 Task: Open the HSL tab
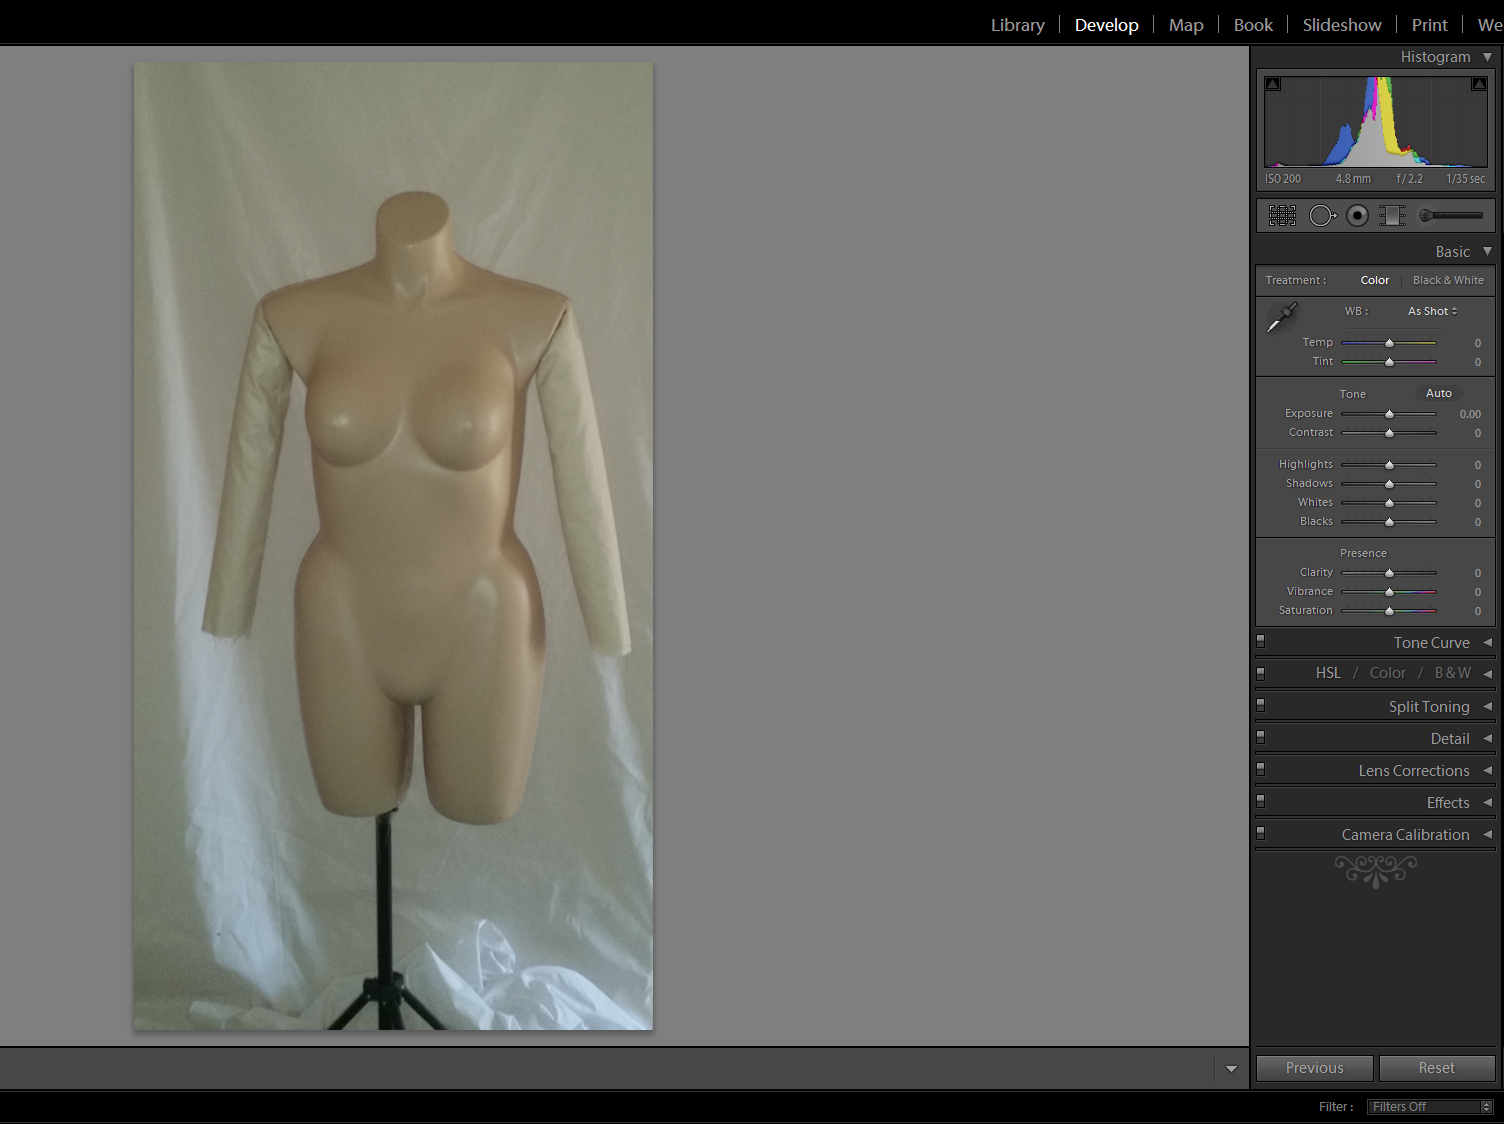(x=1328, y=673)
